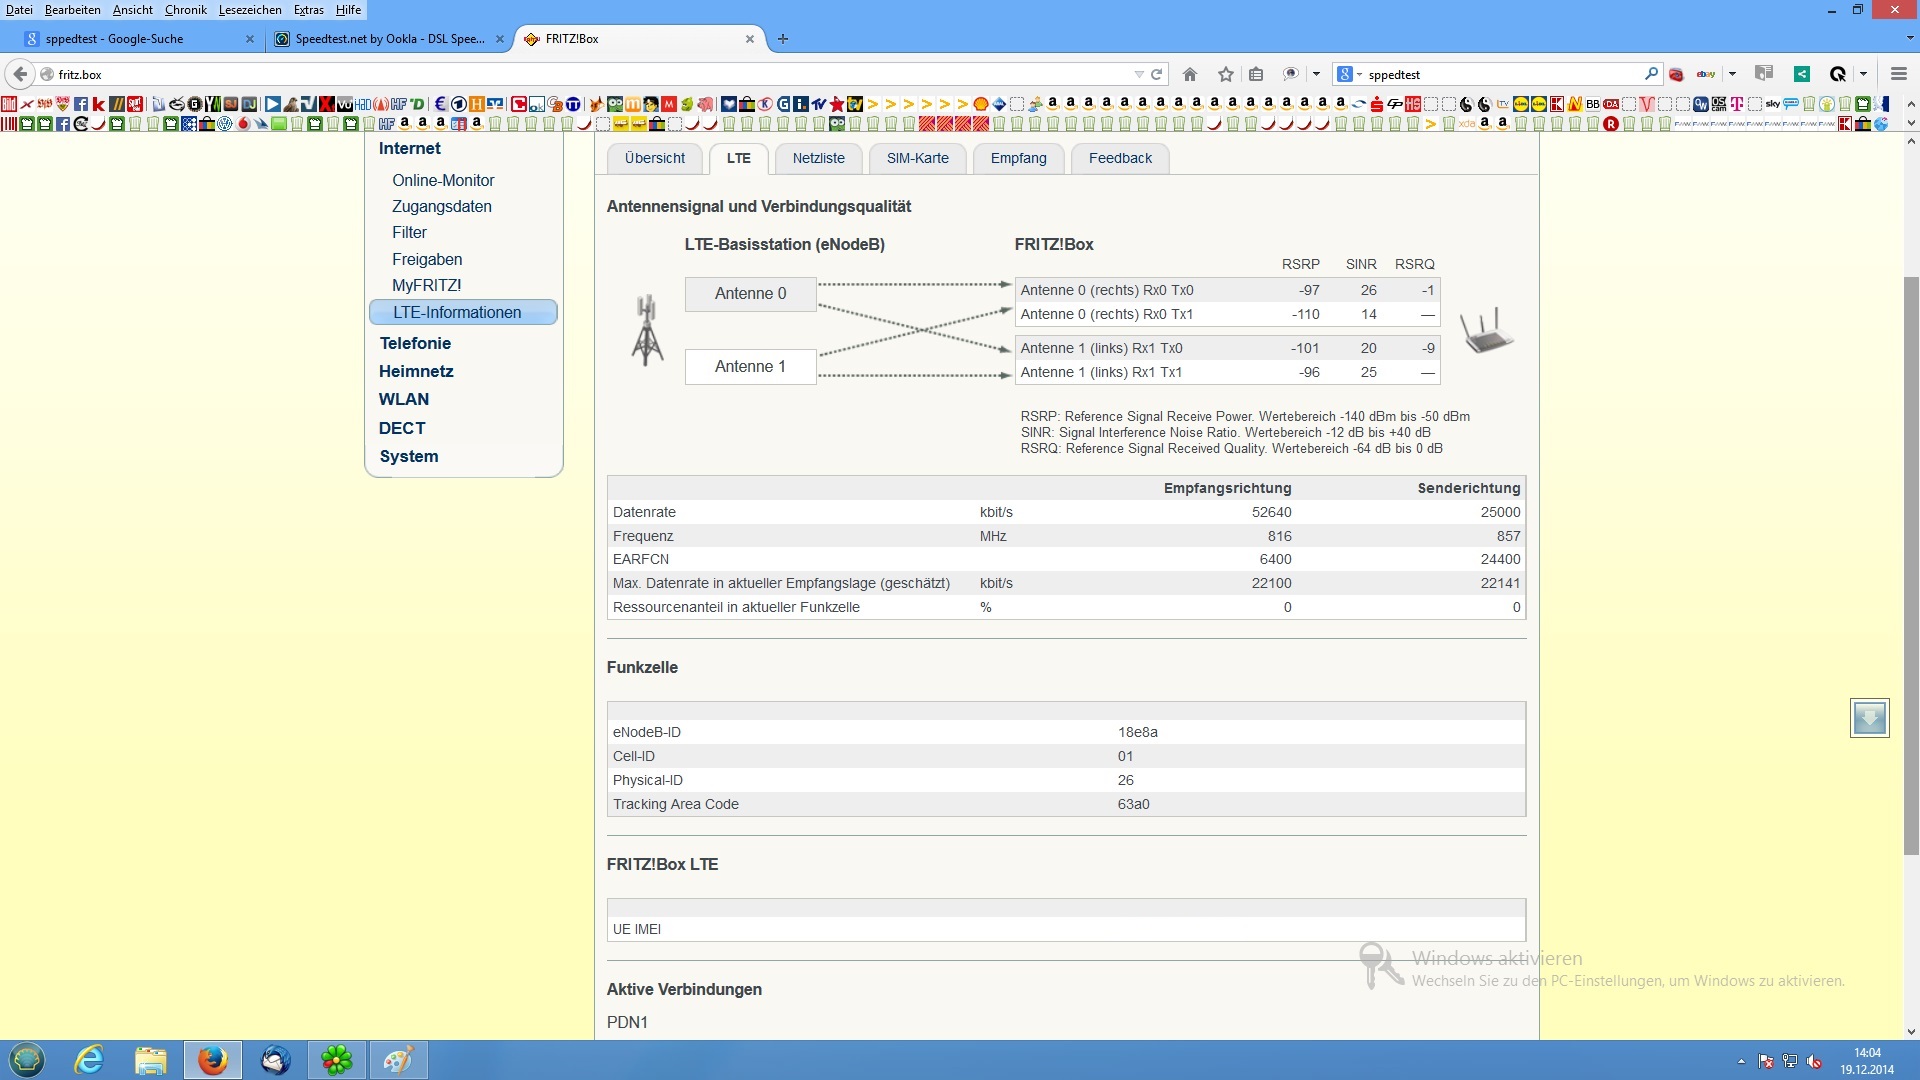Open Internet Explorer from the taskbar
This screenshot has width=1920, height=1080.
point(89,1060)
